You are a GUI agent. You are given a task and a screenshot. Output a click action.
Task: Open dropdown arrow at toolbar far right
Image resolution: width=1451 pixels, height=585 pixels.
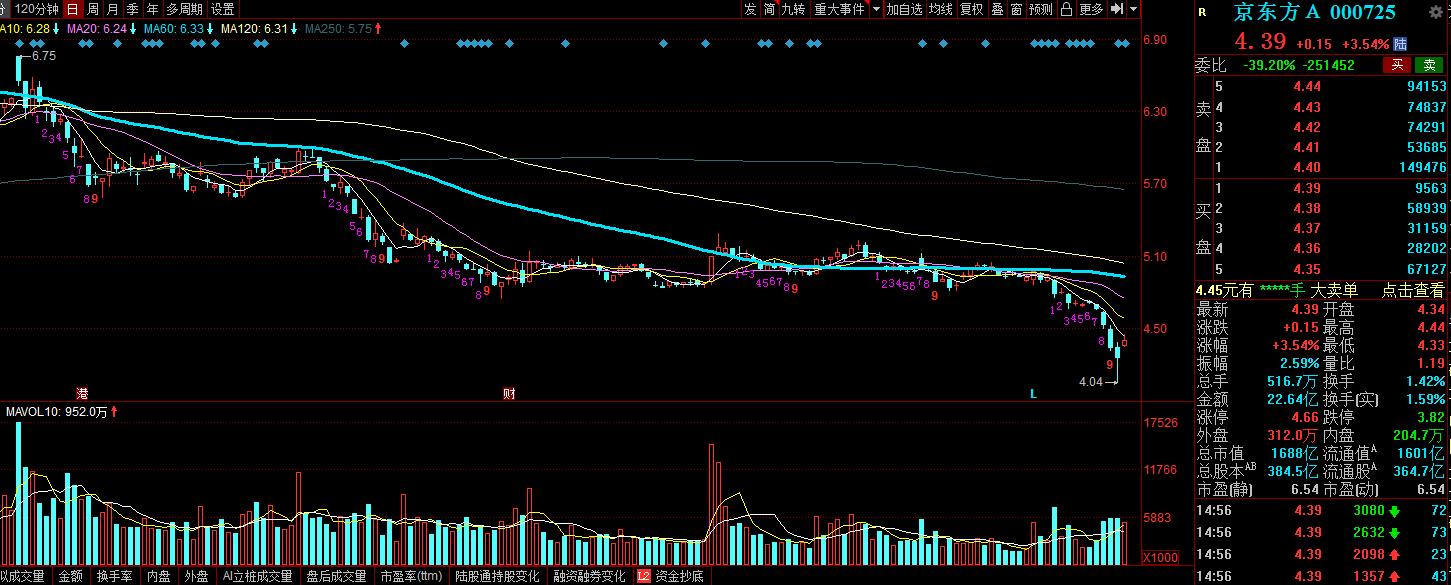[x=1135, y=9]
